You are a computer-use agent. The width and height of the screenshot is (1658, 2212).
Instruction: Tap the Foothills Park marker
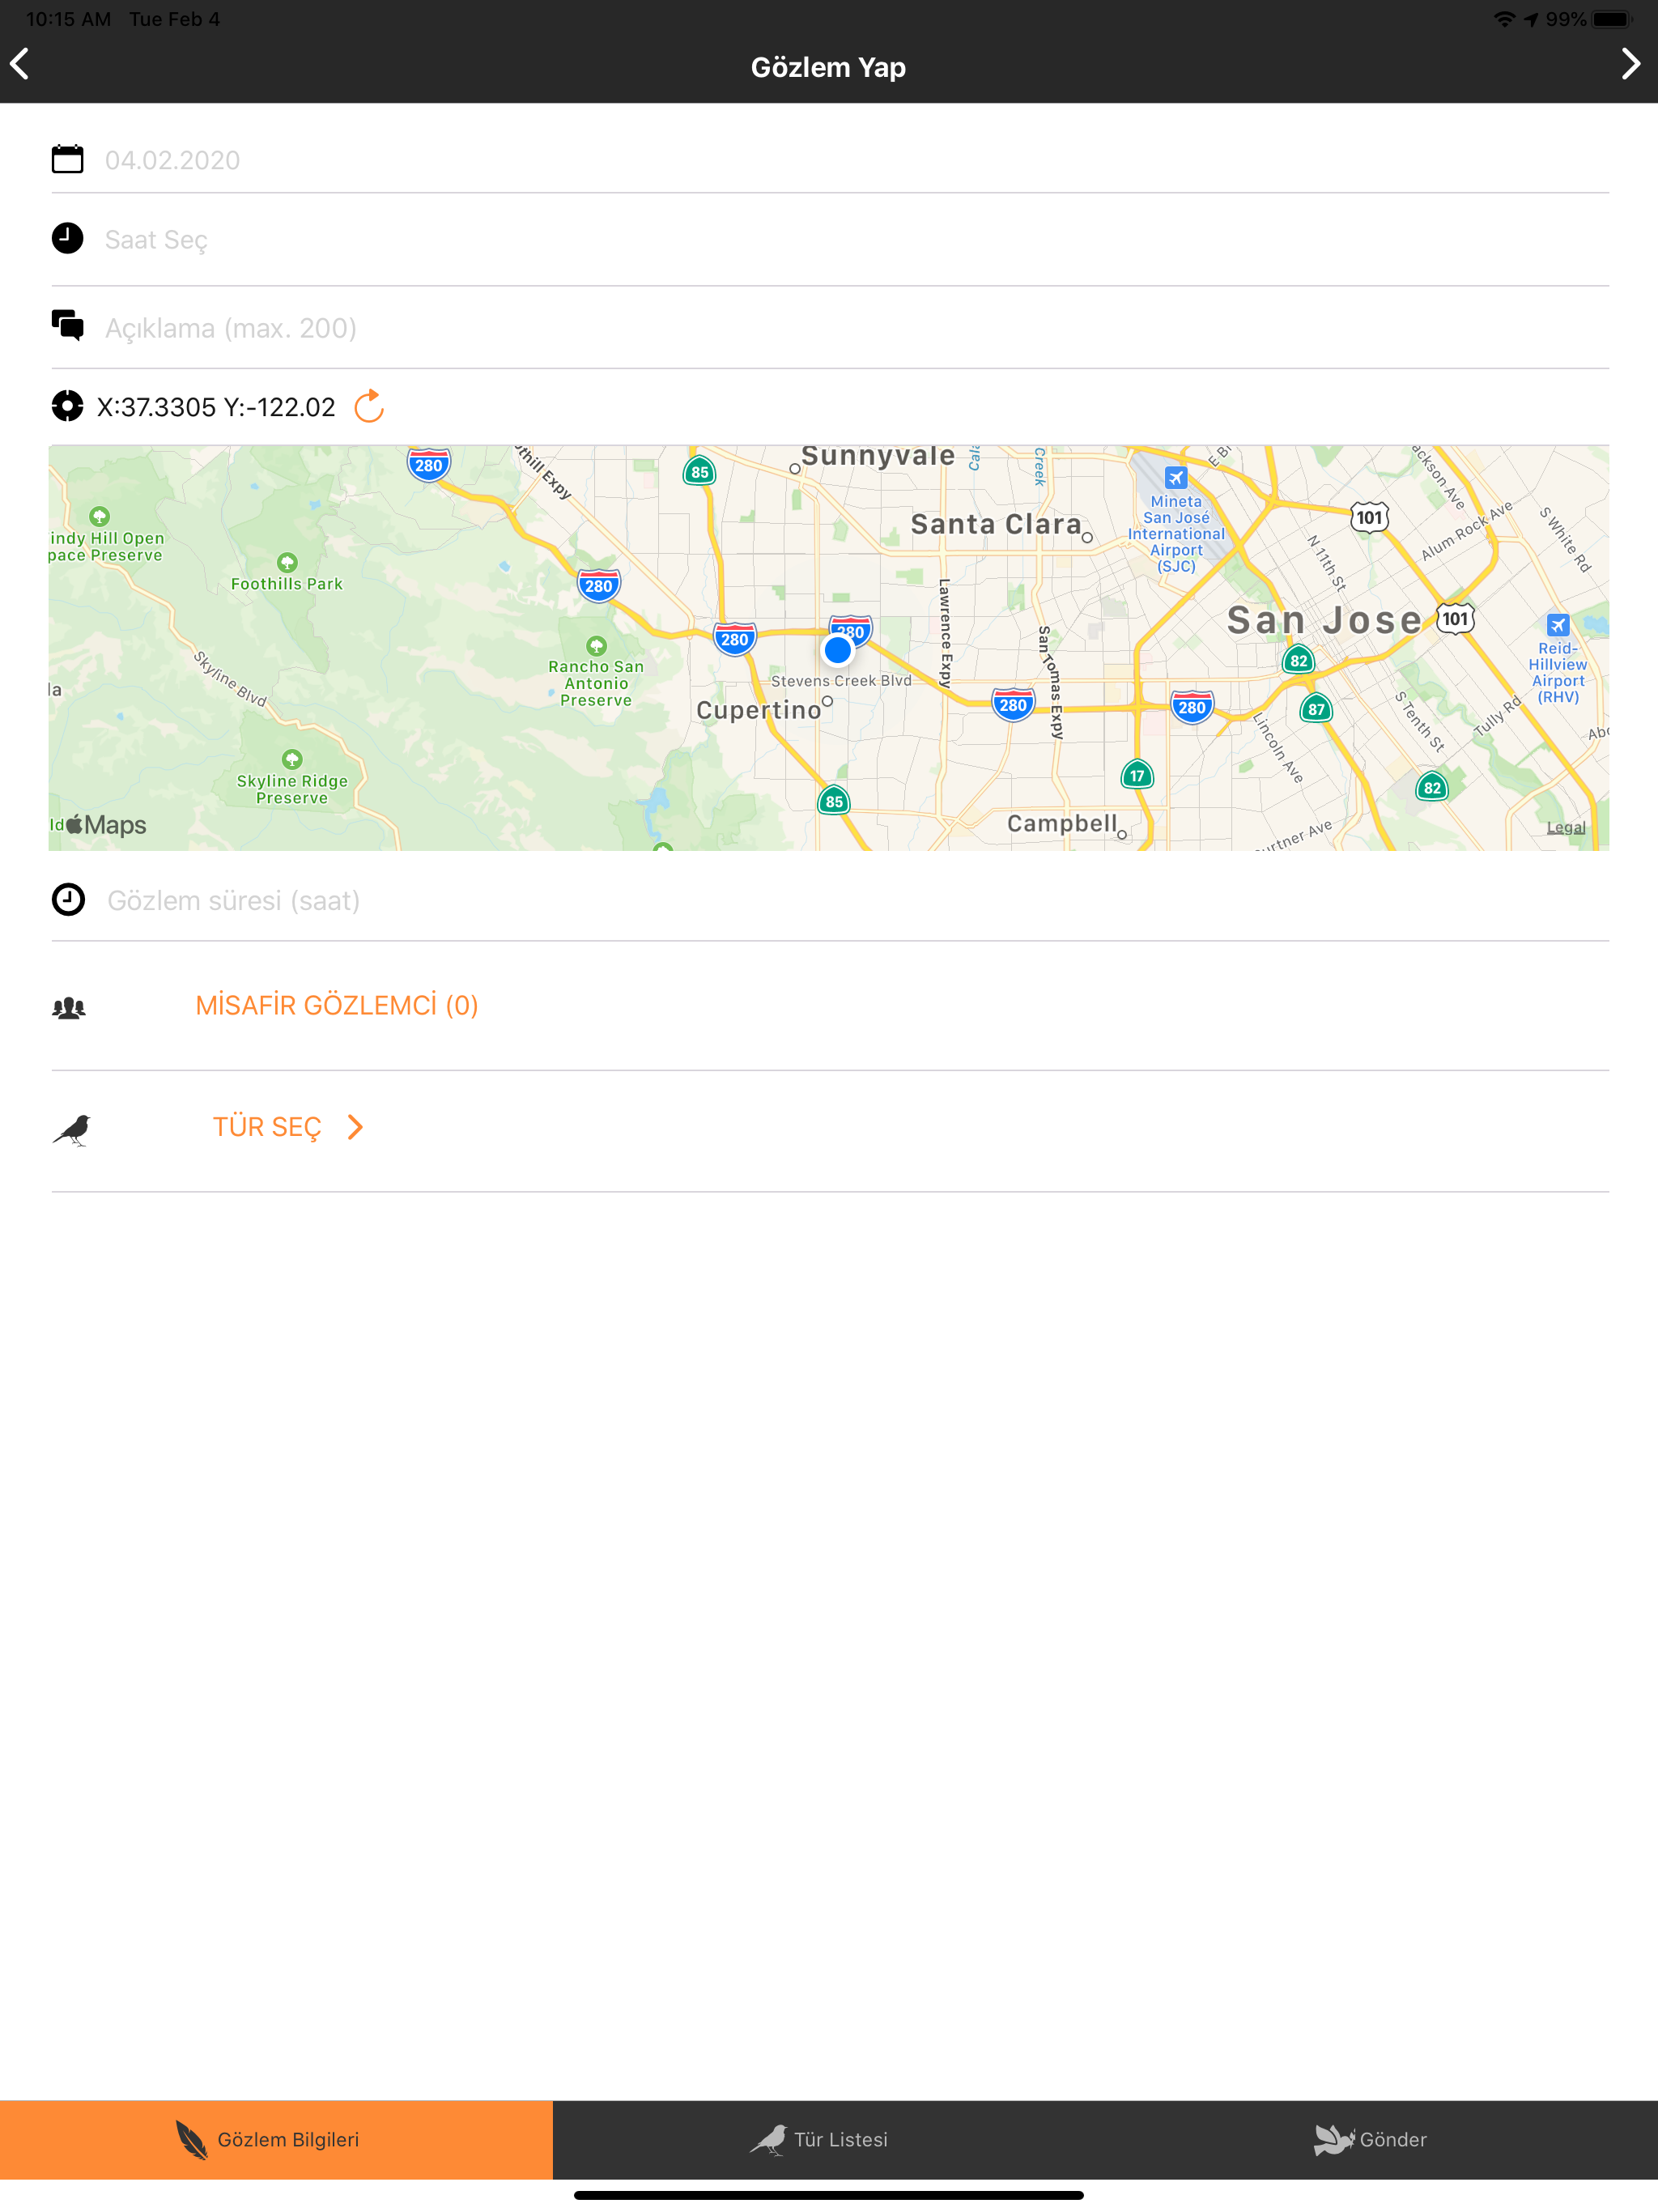[287, 563]
